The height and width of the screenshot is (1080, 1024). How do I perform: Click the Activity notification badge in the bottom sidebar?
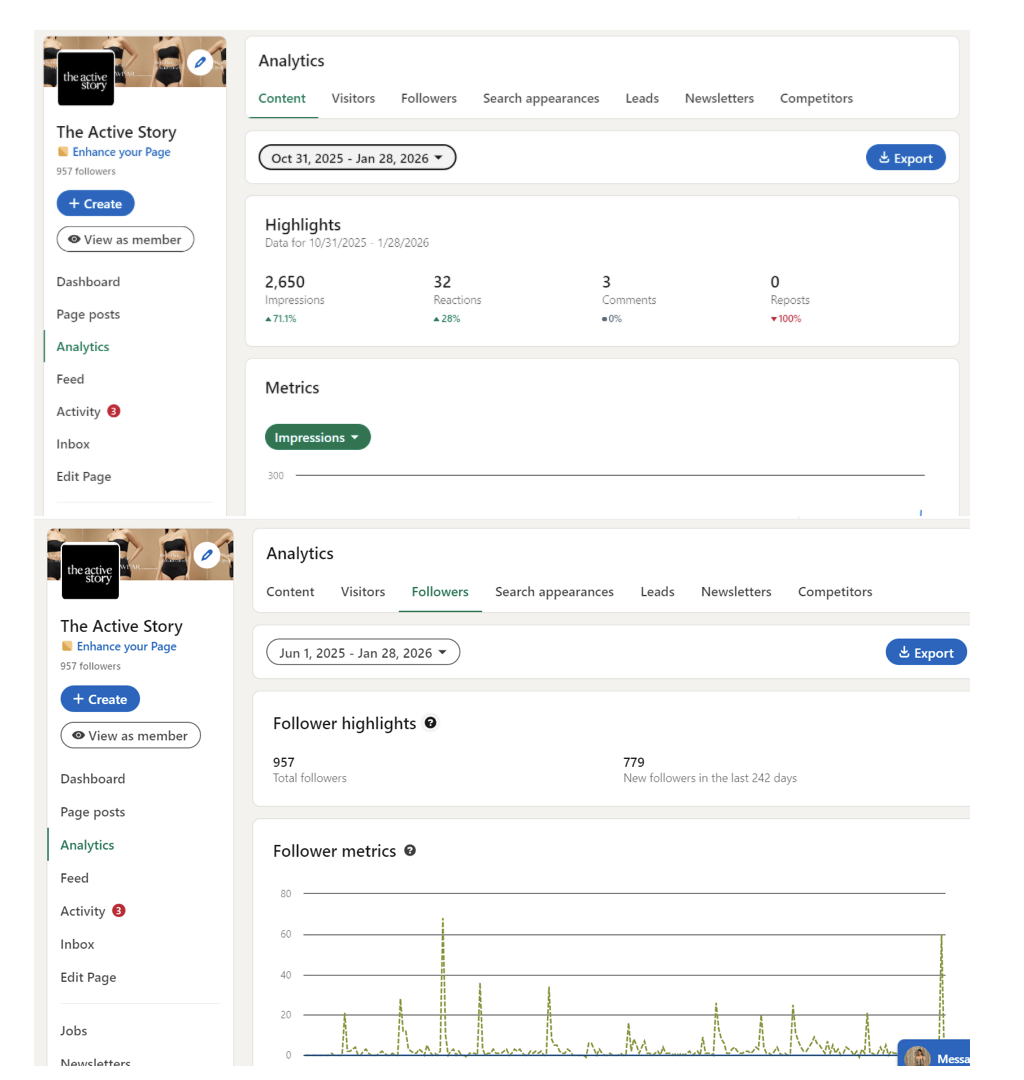118,911
